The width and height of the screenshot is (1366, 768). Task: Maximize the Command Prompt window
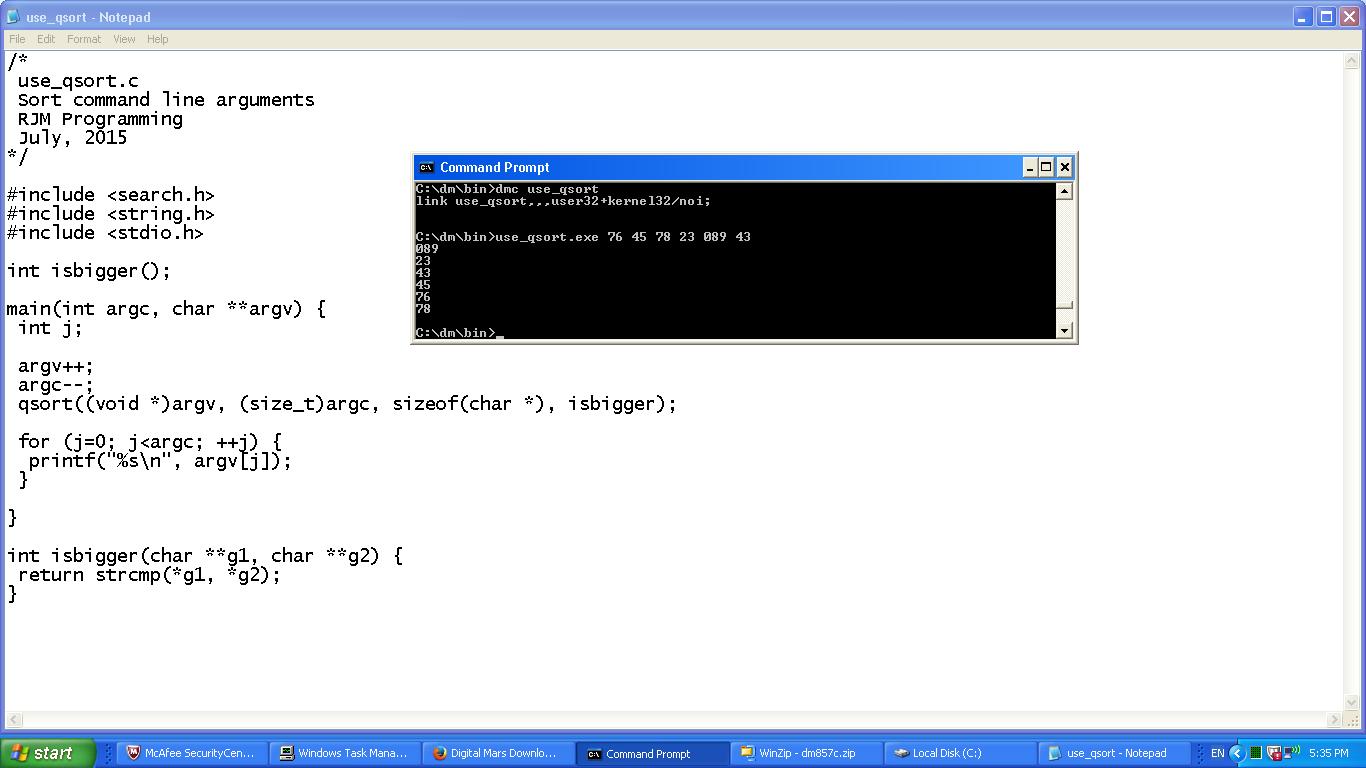tap(1046, 167)
